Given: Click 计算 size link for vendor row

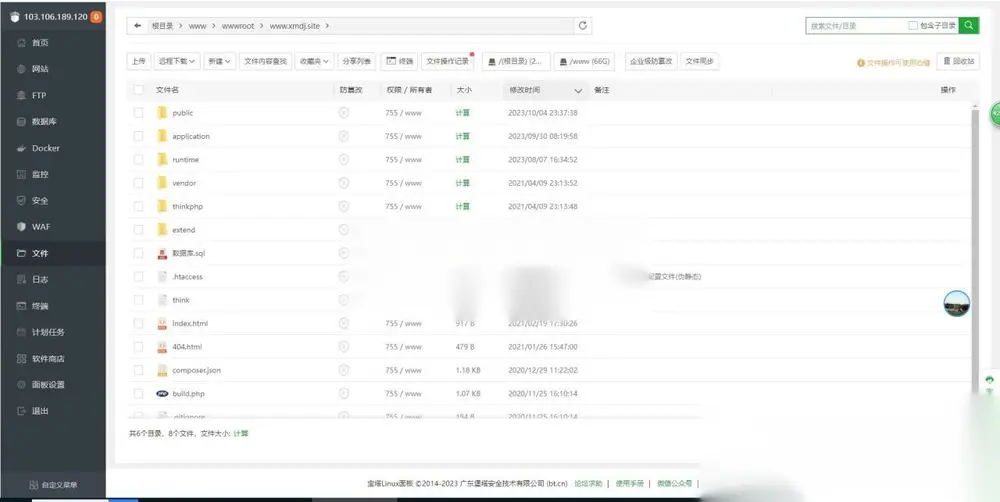Looking at the screenshot, I should (462, 183).
